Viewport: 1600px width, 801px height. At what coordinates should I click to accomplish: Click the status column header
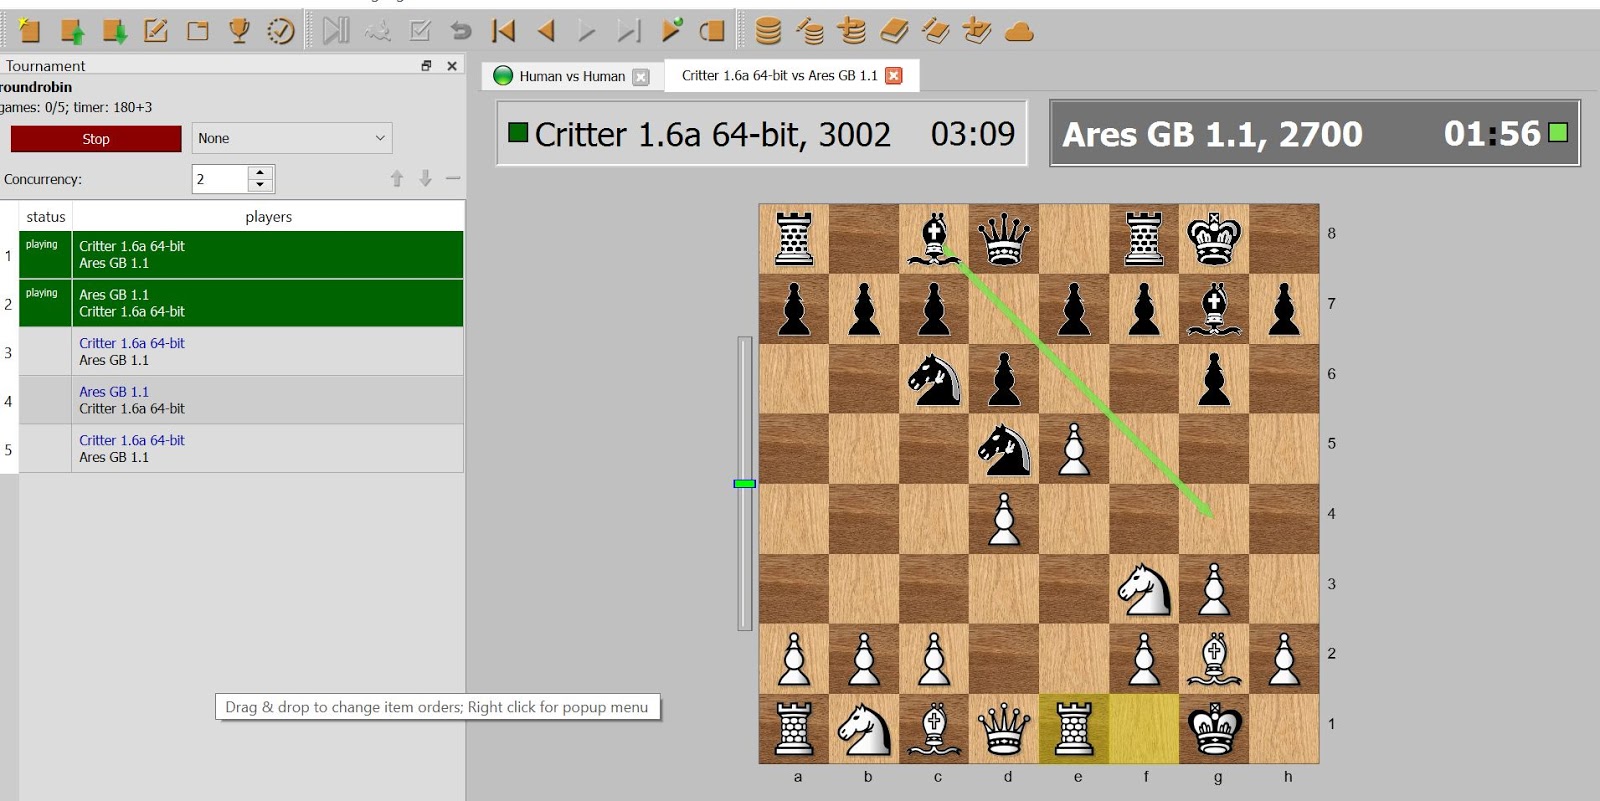pyautogui.click(x=46, y=216)
